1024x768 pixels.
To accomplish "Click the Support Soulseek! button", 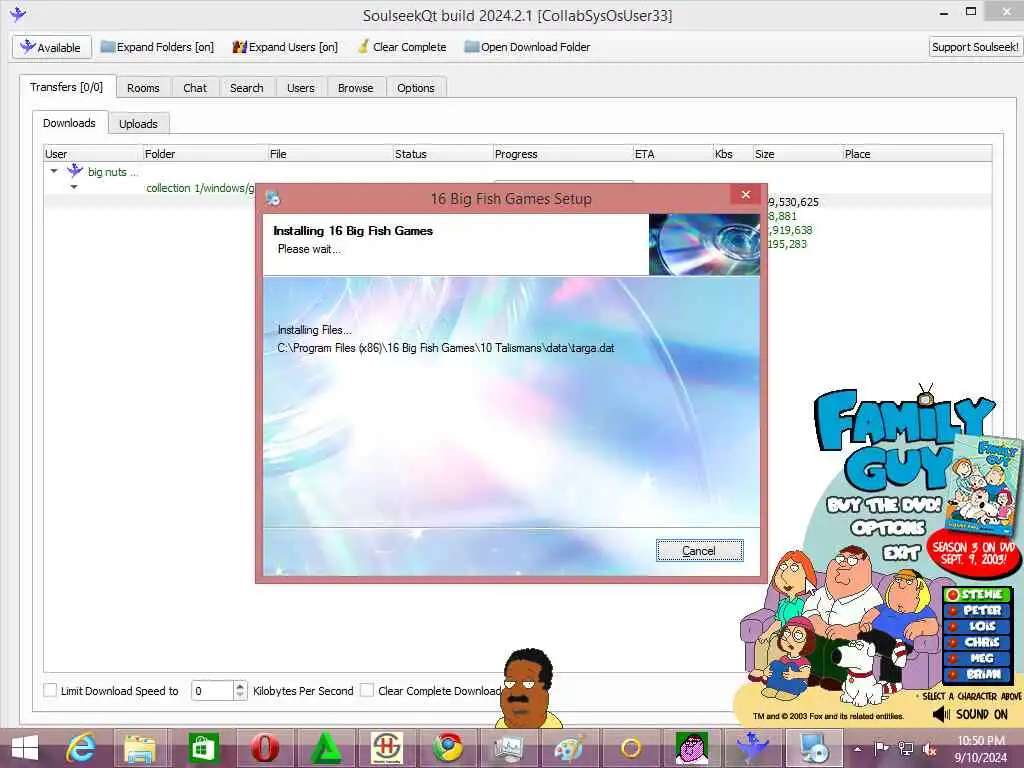I will (x=975, y=47).
